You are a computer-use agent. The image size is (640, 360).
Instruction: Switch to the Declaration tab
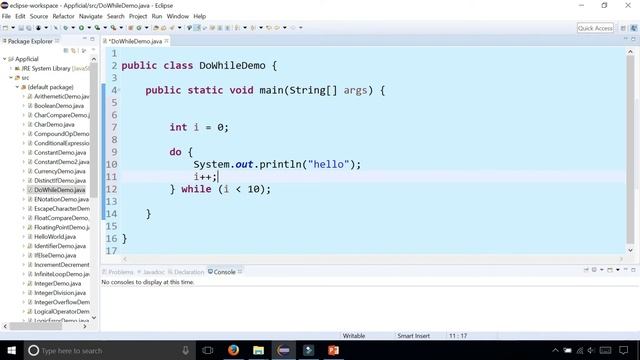[x=186, y=272]
